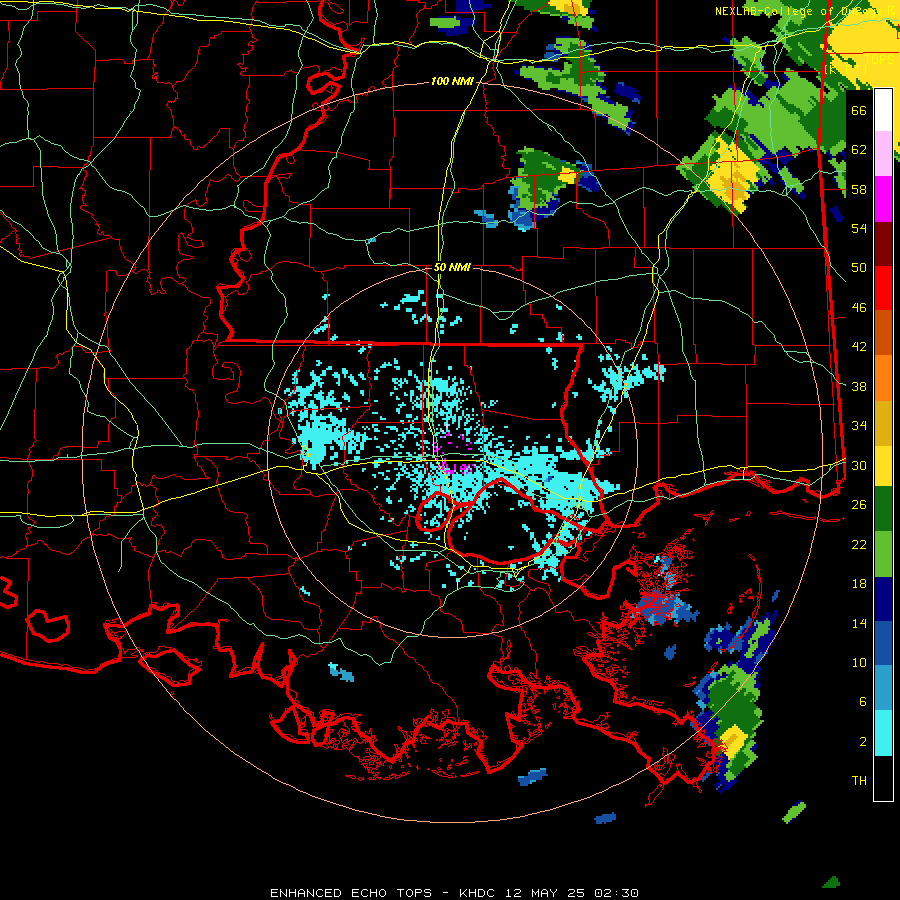This screenshot has width=900, height=900.
Task: Click the legend value "54"
Action: pyautogui.click(x=859, y=228)
